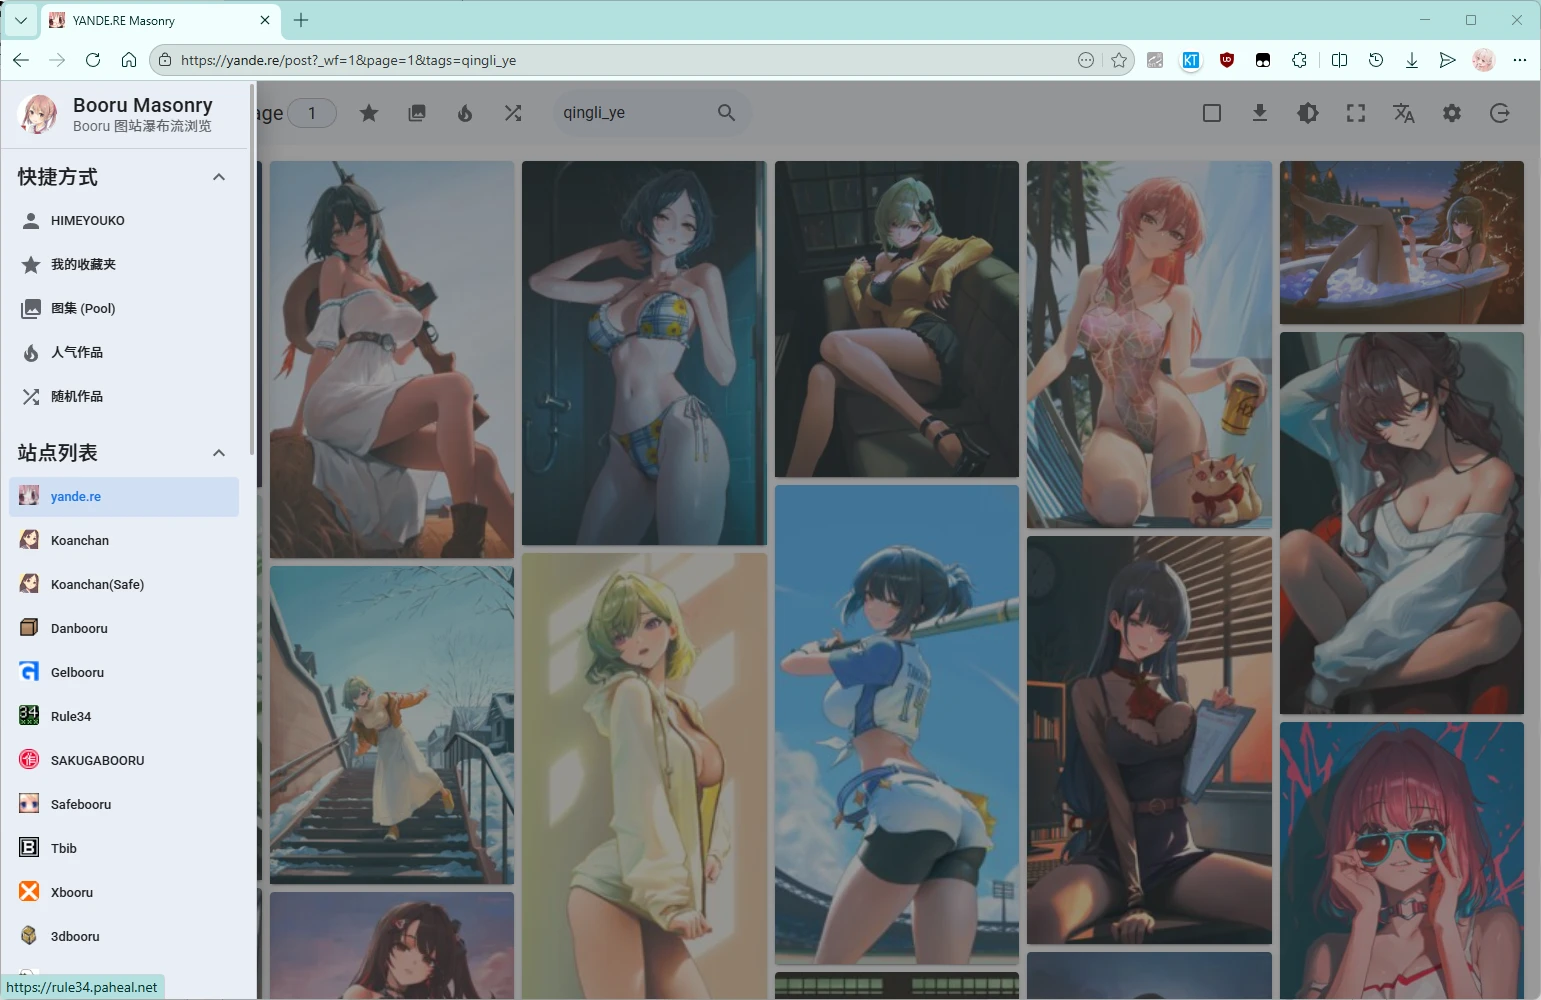Open new browser tab

301,20
